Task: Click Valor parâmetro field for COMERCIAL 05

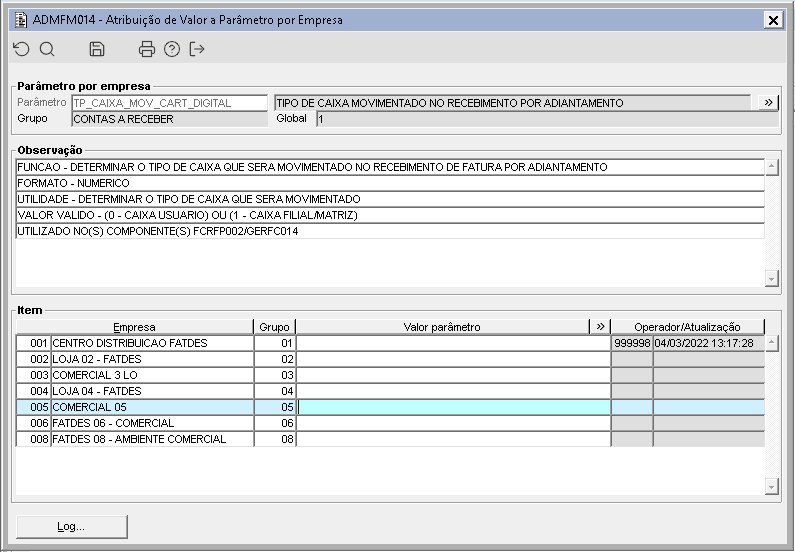Action: point(454,407)
